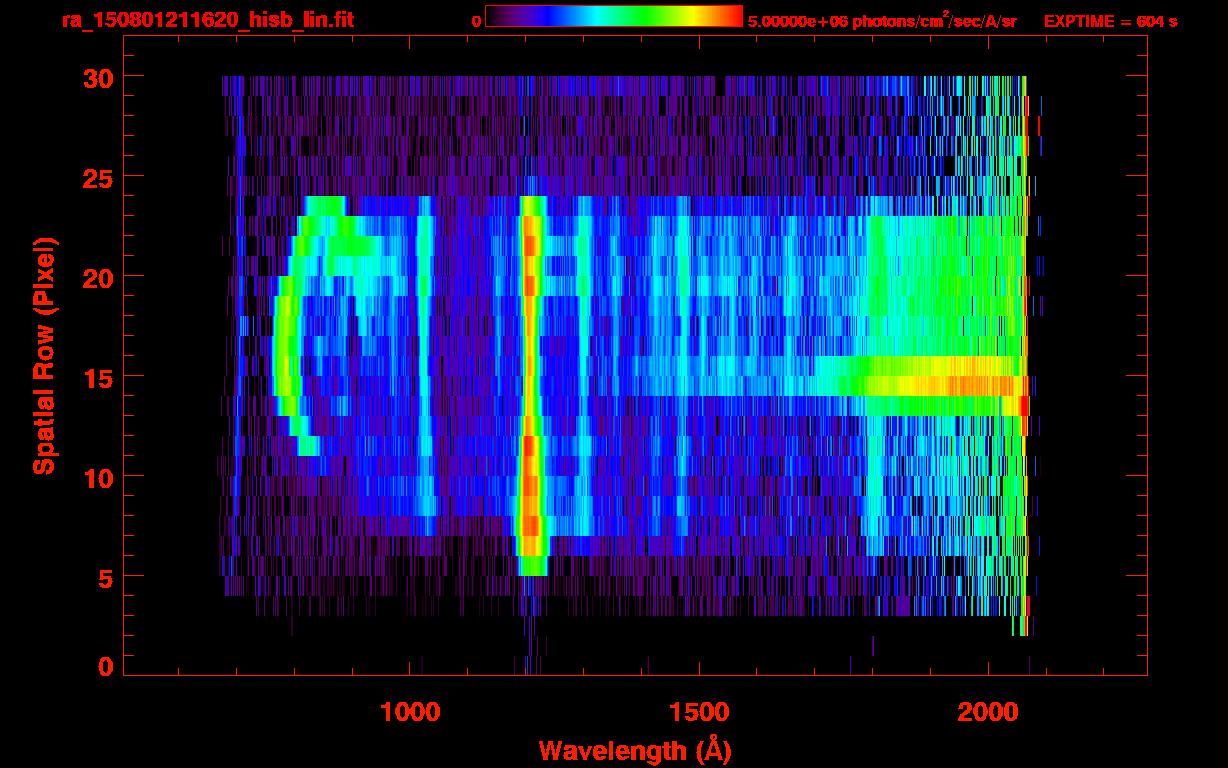Click the red end of the color bar
Screen dimensions: 1228x768
point(732,16)
